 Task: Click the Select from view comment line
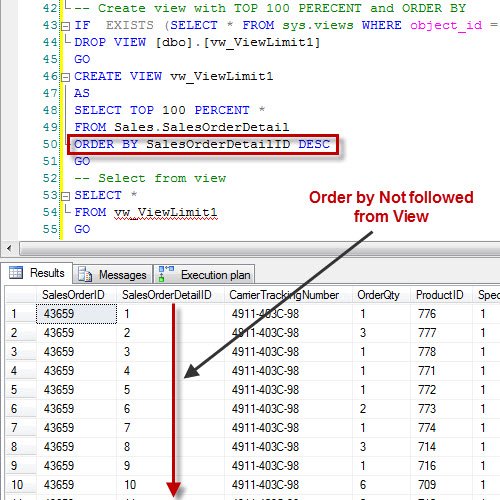150,178
